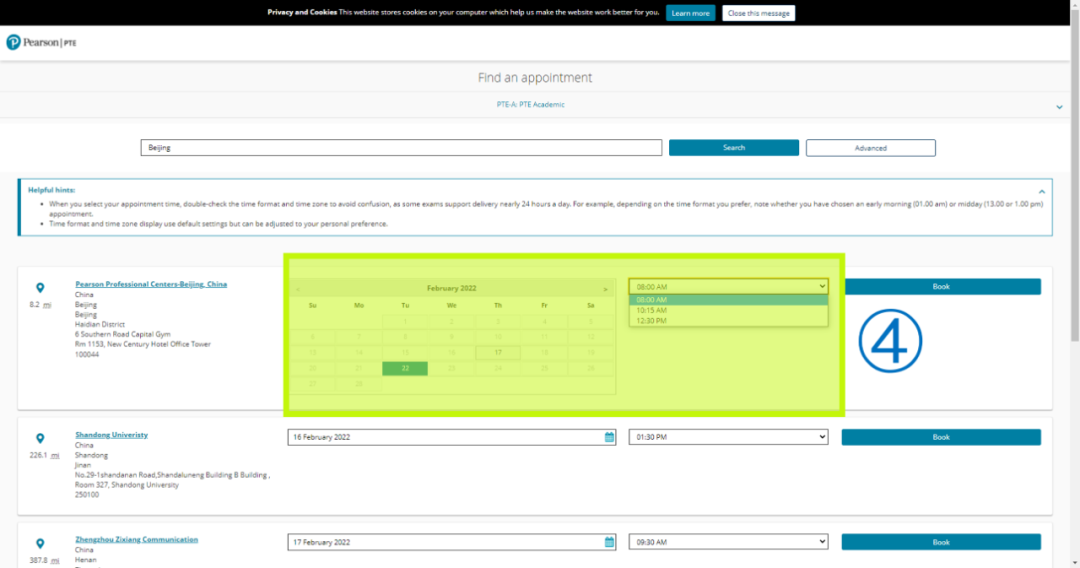
Task: Choose 10:15 AM from the time list
Action: [651, 310]
